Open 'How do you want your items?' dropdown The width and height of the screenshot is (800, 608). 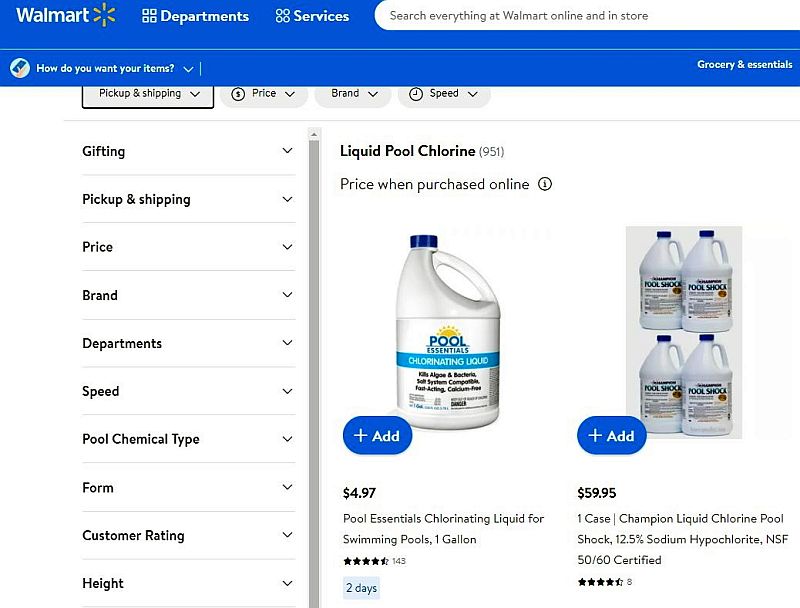point(114,68)
